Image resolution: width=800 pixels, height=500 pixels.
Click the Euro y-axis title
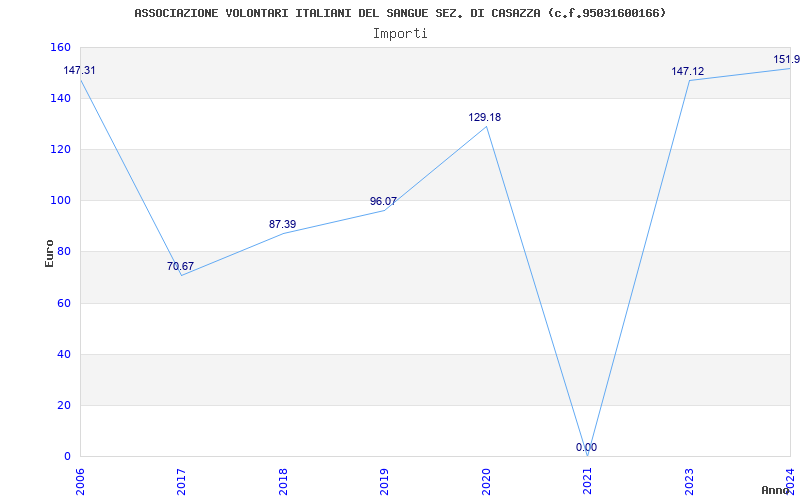49,253
